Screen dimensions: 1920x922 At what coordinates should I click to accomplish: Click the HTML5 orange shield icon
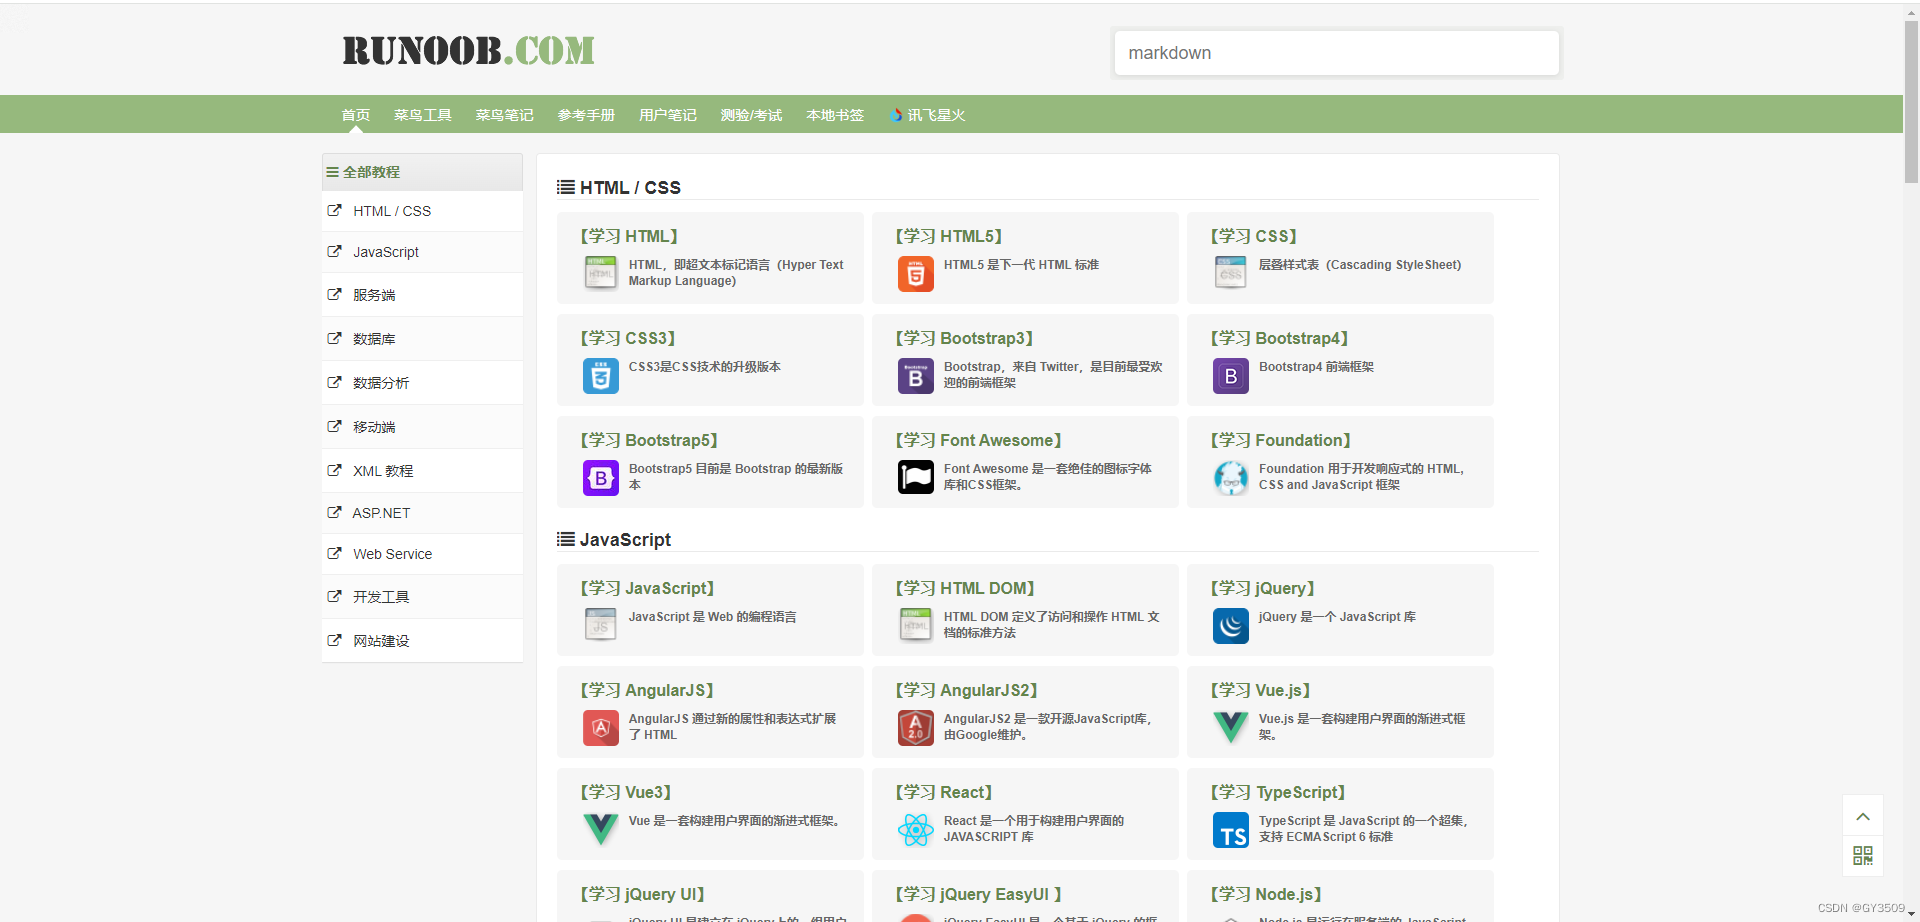tap(915, 273)
